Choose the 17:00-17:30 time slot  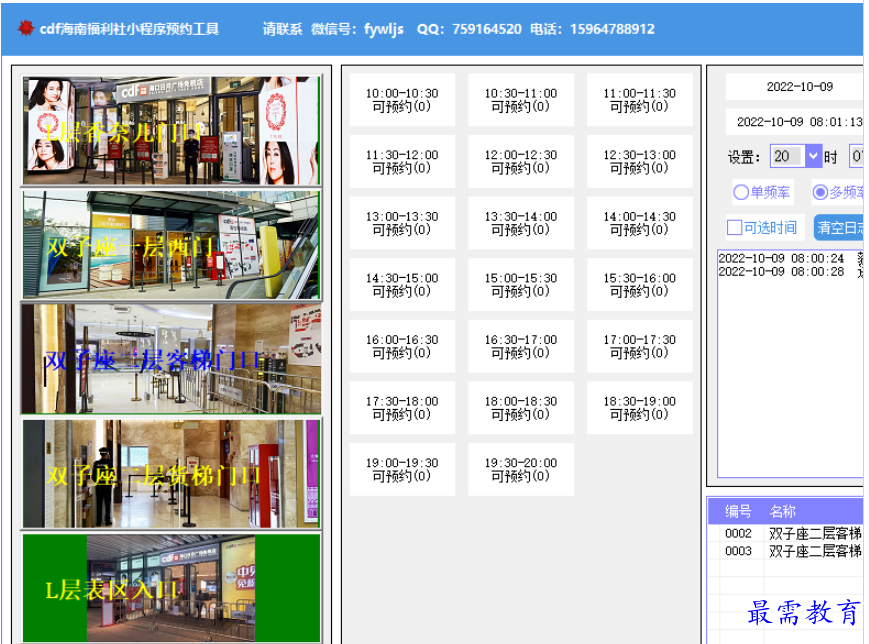(x=640, y=346)
